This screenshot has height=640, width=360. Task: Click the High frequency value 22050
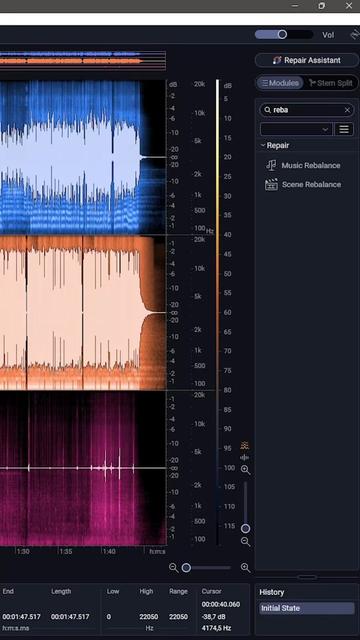click(x=149, y=616)
